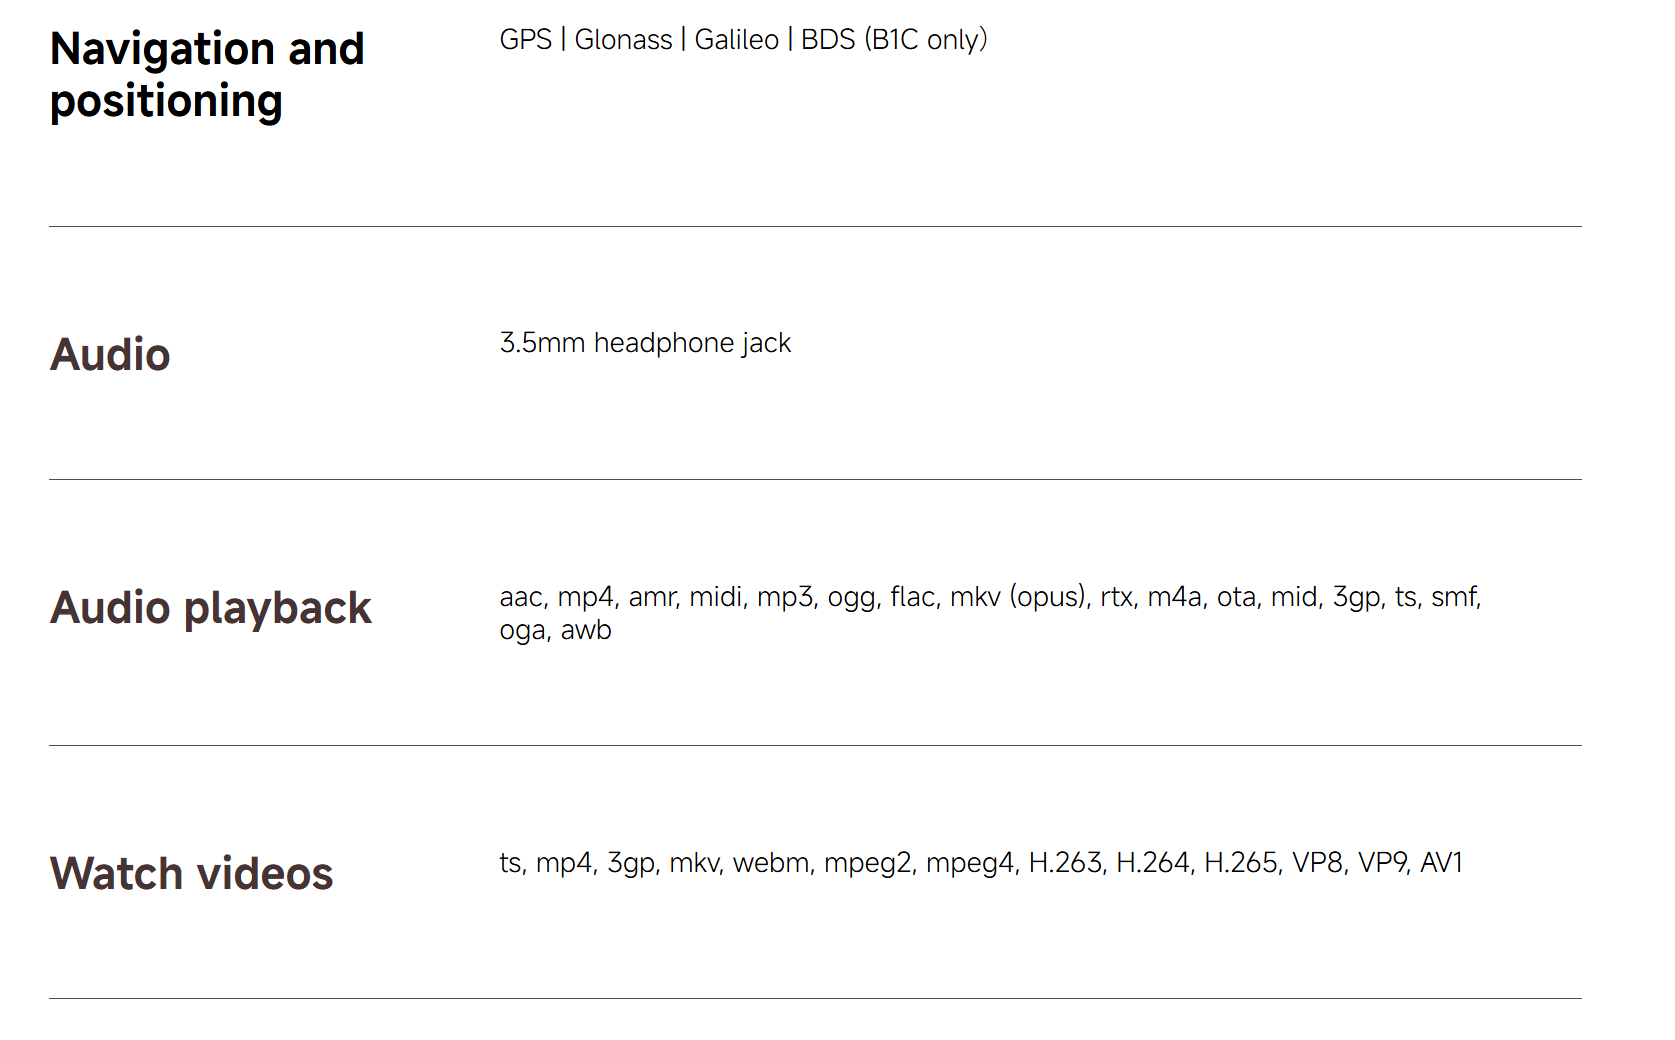Click the VP9 codec text
The width and height of the screenshot is (1675, 1040).
(x=1382, y=863)
